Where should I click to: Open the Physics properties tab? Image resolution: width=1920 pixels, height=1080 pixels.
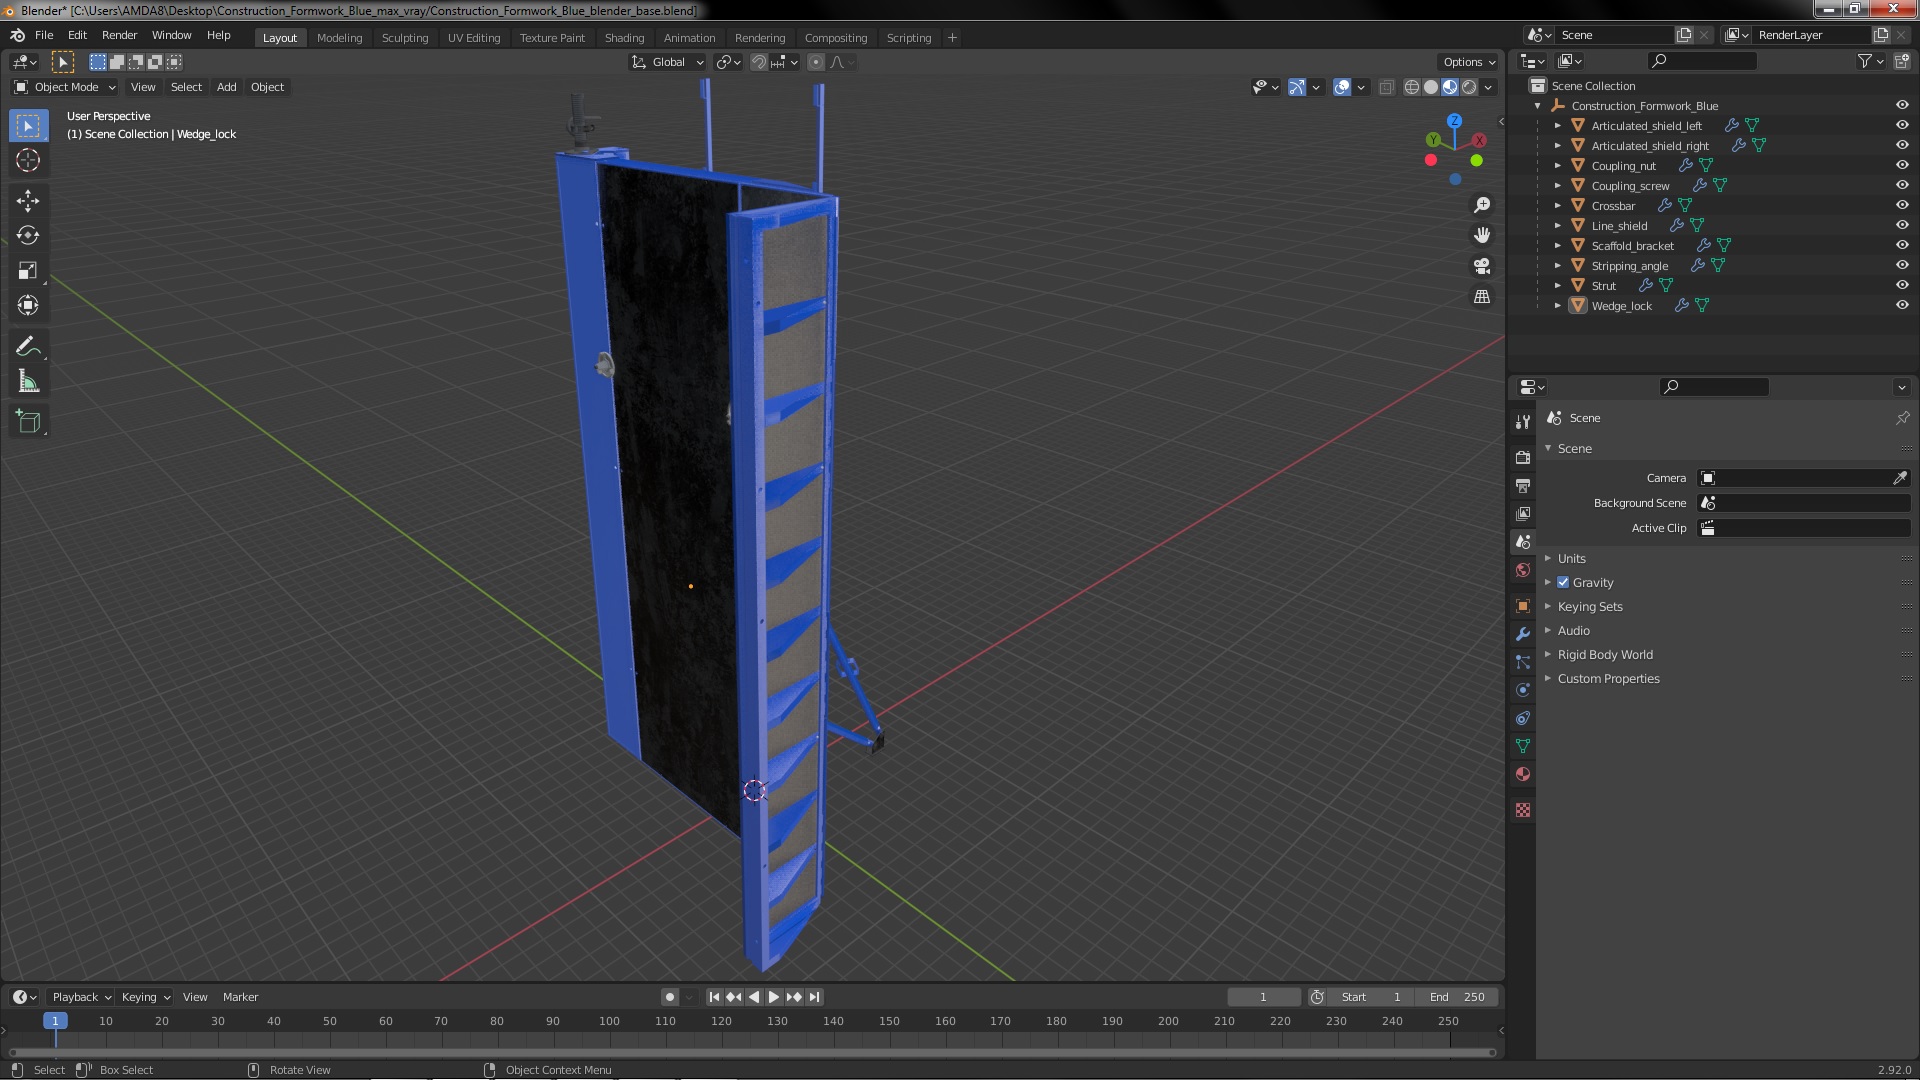tap(1523, 690)
